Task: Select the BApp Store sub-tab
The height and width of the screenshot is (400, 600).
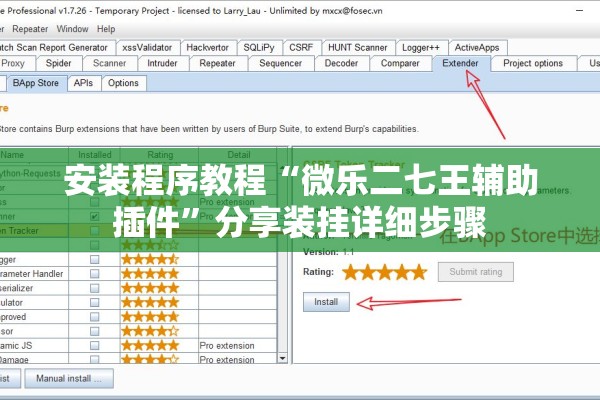Action: click(x=36, y=83)
